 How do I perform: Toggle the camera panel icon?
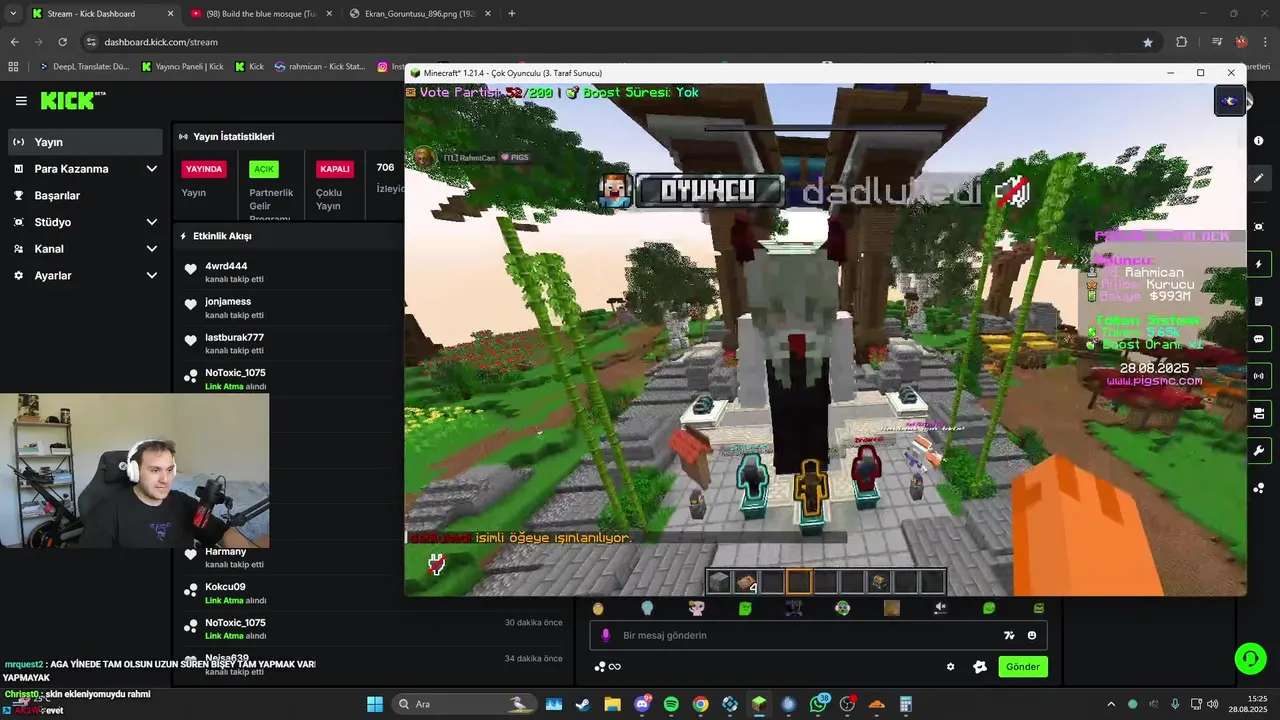1258,413
